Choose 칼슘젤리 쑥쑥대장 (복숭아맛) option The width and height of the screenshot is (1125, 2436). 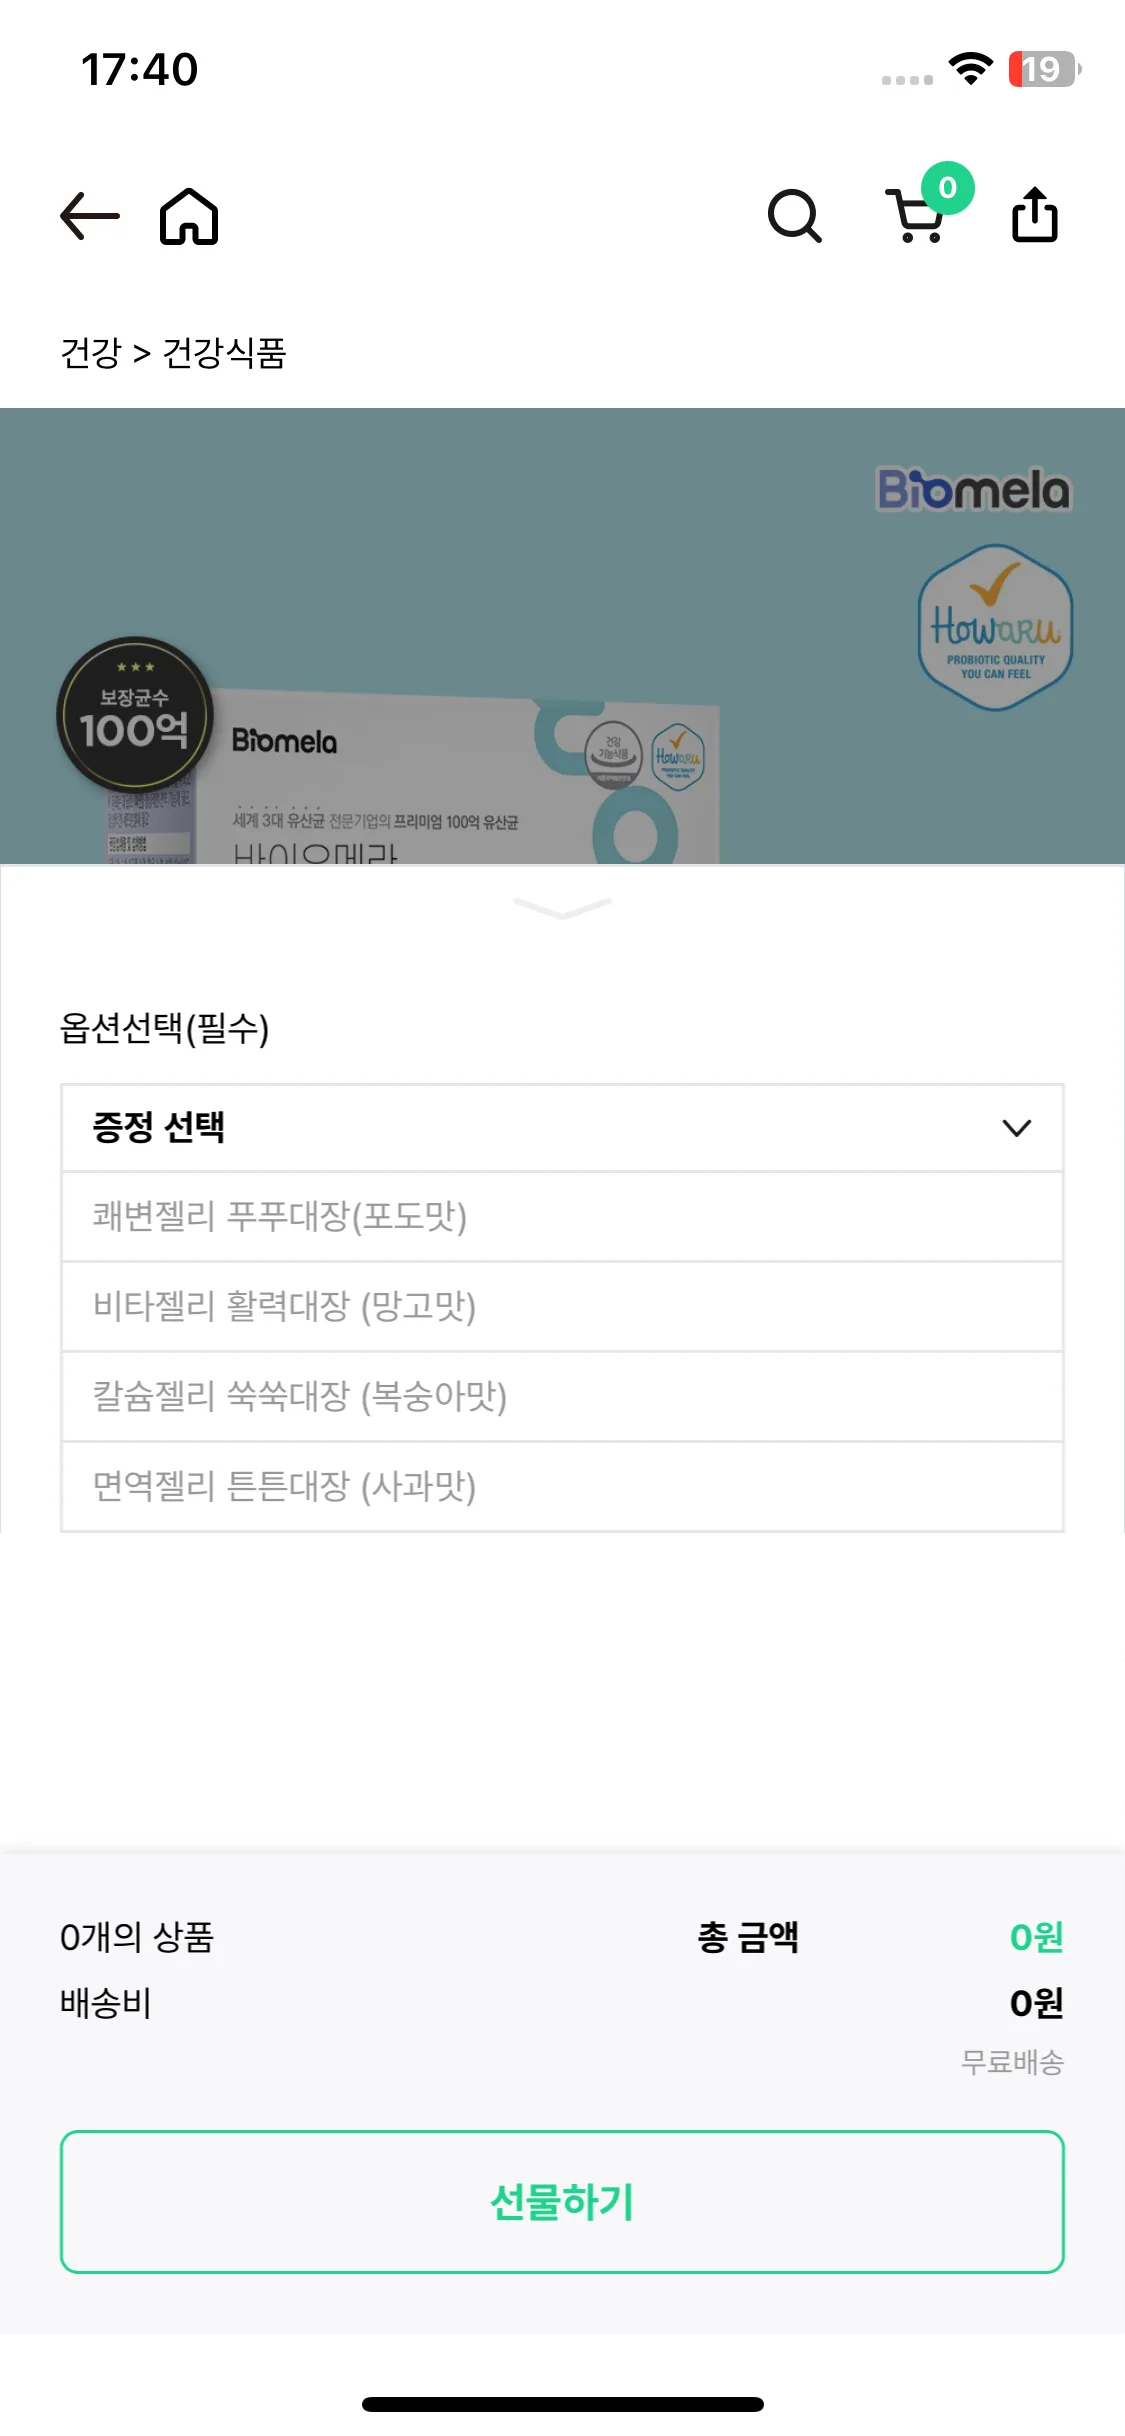point(562,1397)
